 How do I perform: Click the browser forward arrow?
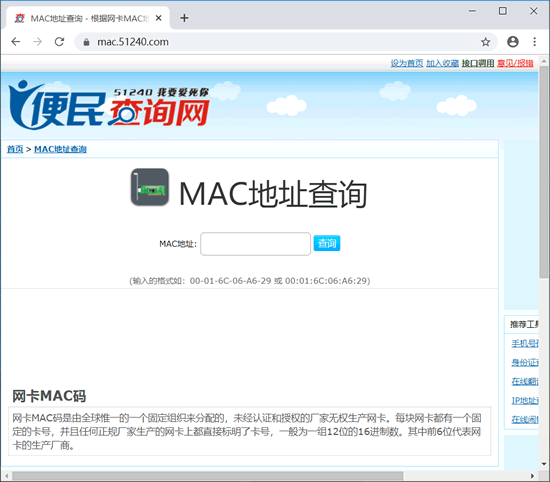click(38, 42)
